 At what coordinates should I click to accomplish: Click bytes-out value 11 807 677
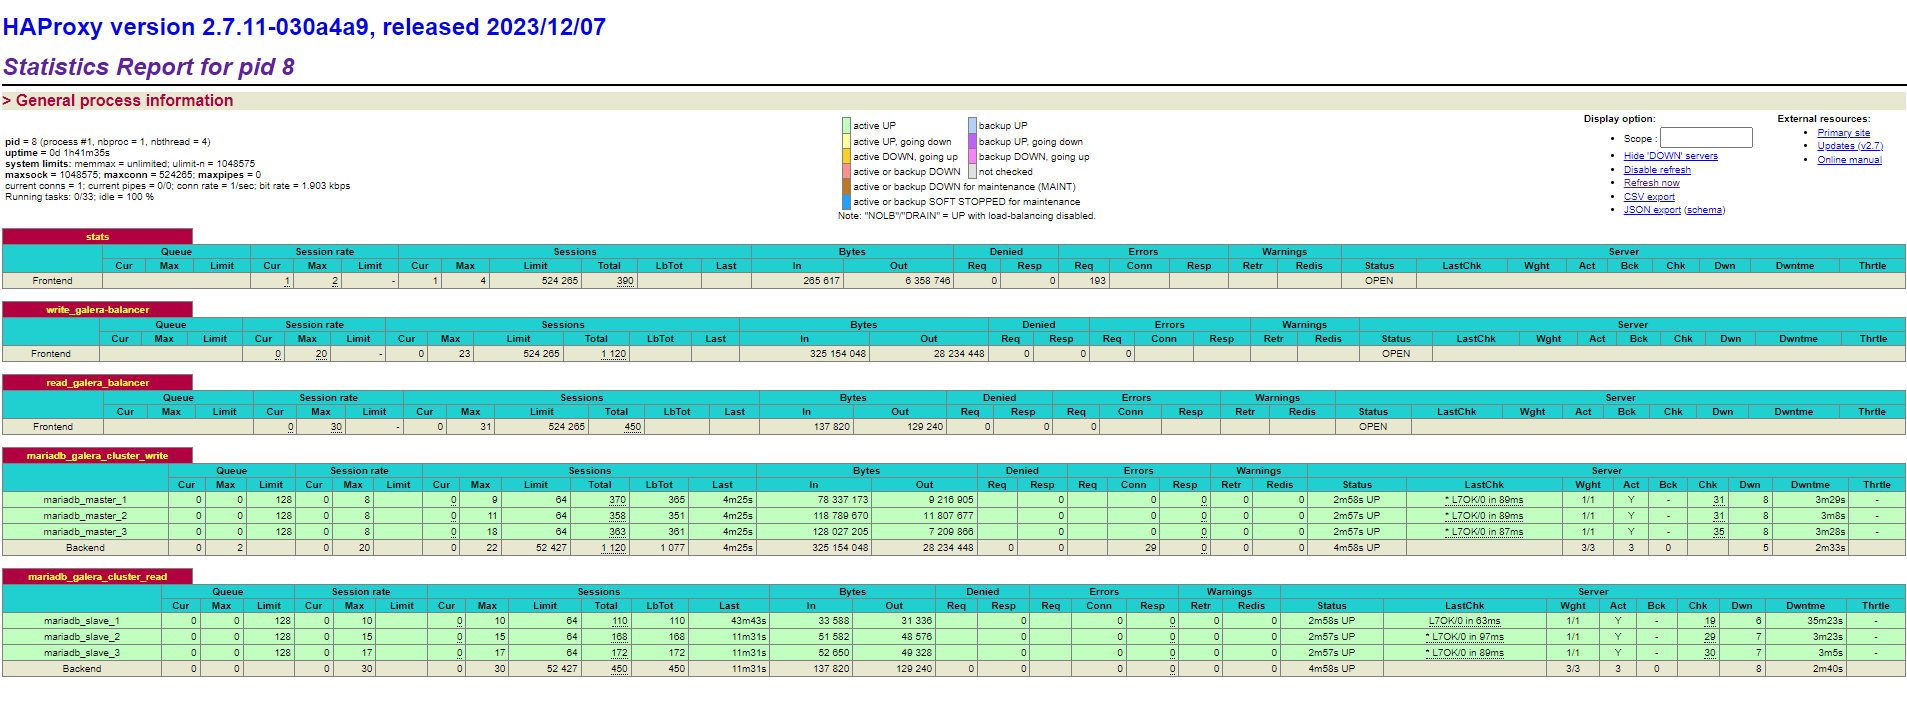click(948, 516)
